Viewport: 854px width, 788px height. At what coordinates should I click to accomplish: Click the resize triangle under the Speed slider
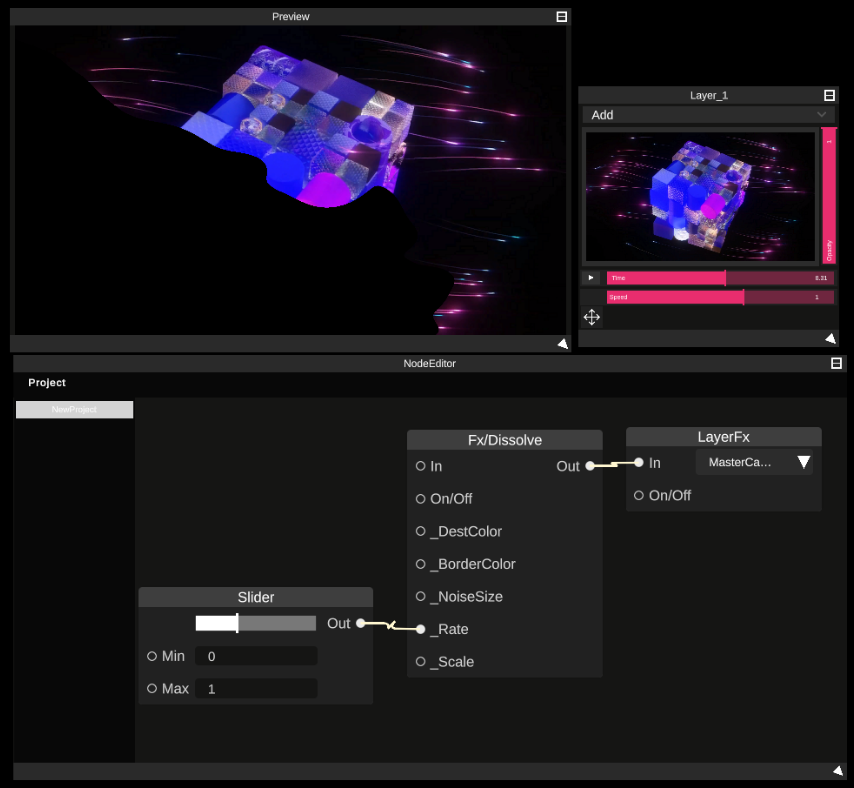pyautogui.click(x=831, y=338)
